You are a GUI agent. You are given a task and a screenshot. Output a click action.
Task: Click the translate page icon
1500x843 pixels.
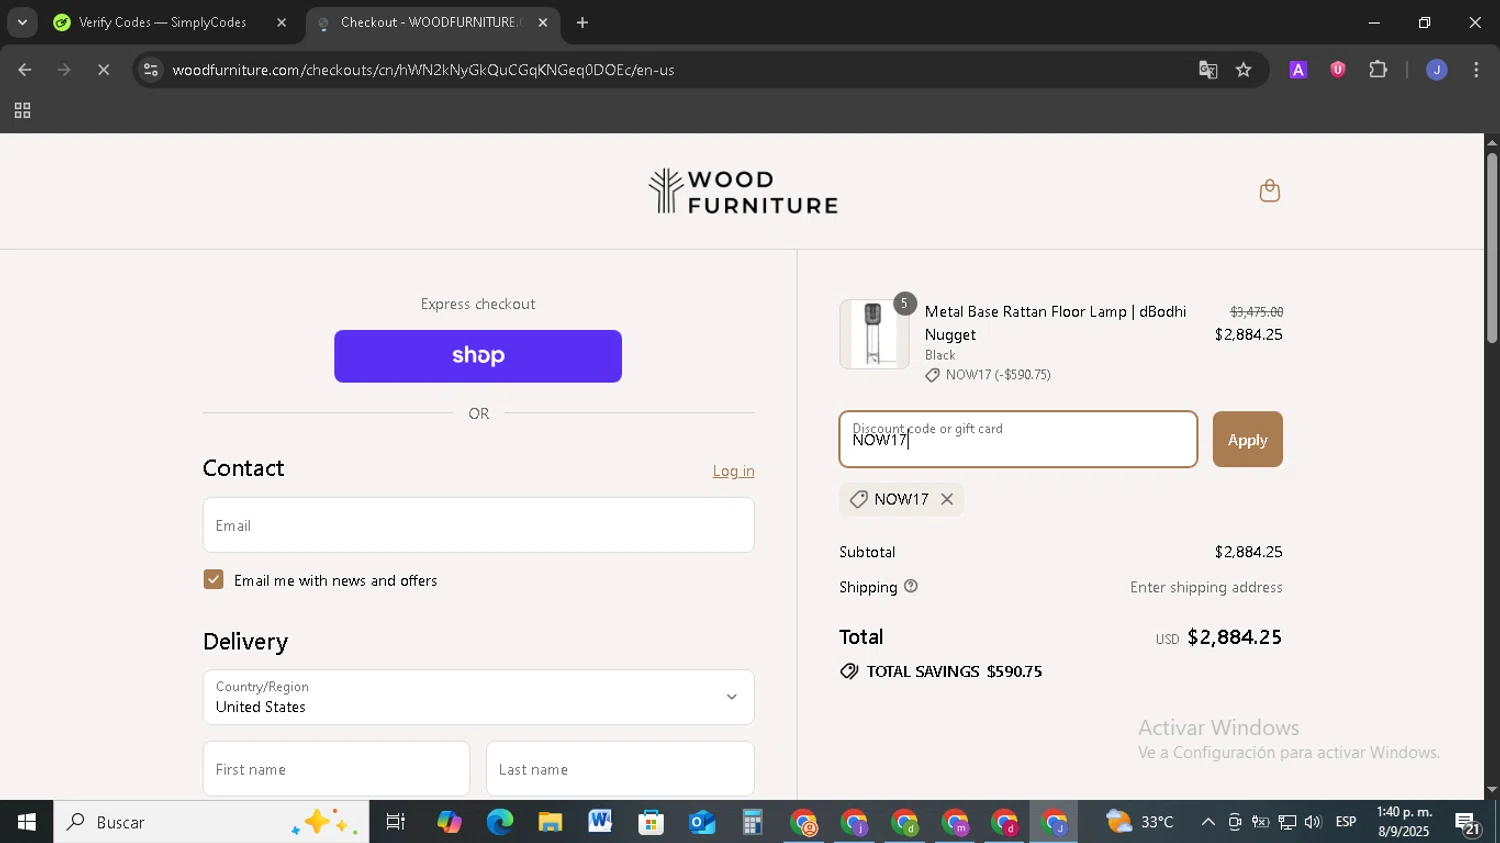(1208, 70)
